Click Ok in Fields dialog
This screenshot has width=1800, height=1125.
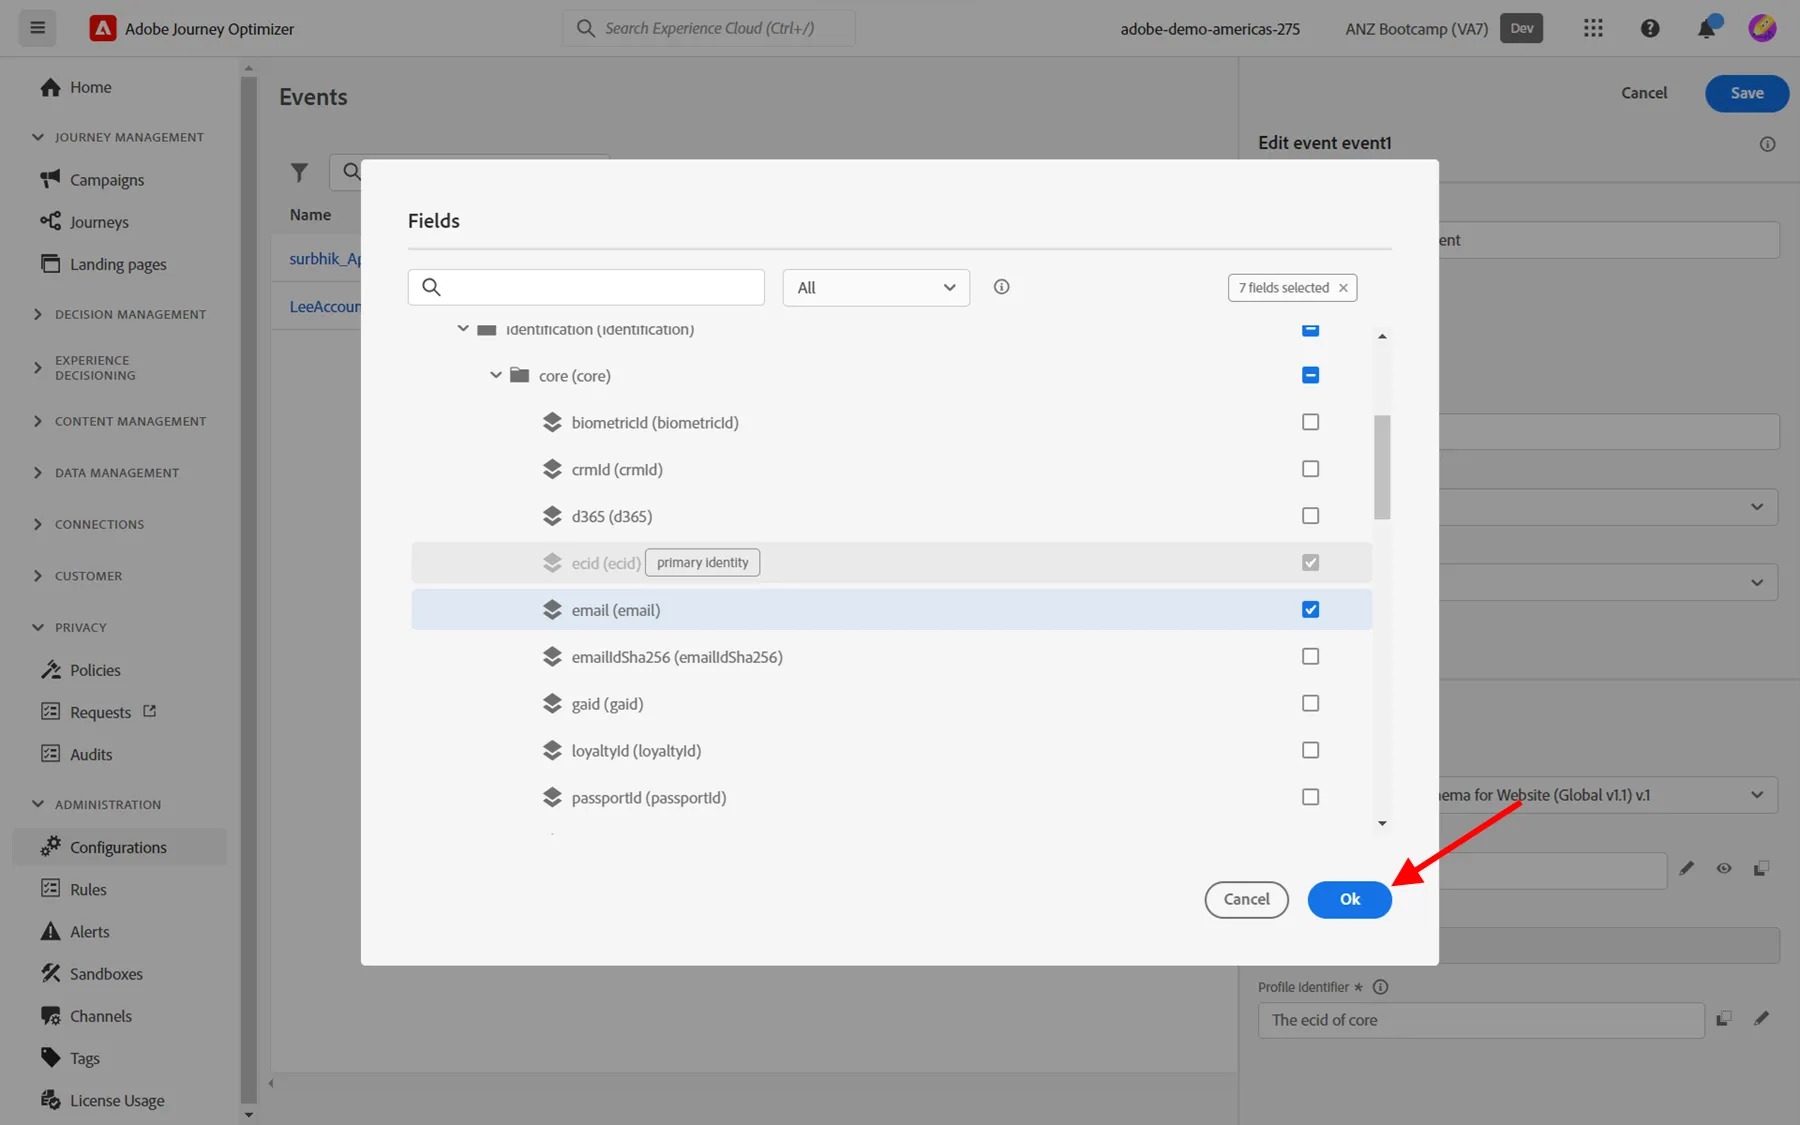point(1349,899)
